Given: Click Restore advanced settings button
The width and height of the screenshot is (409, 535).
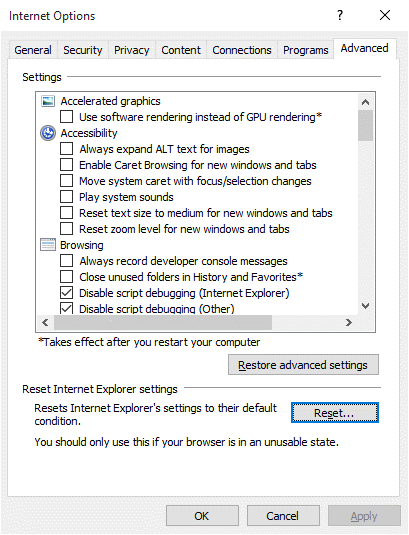Looking at the screenshot, I should tap(303, 365).
